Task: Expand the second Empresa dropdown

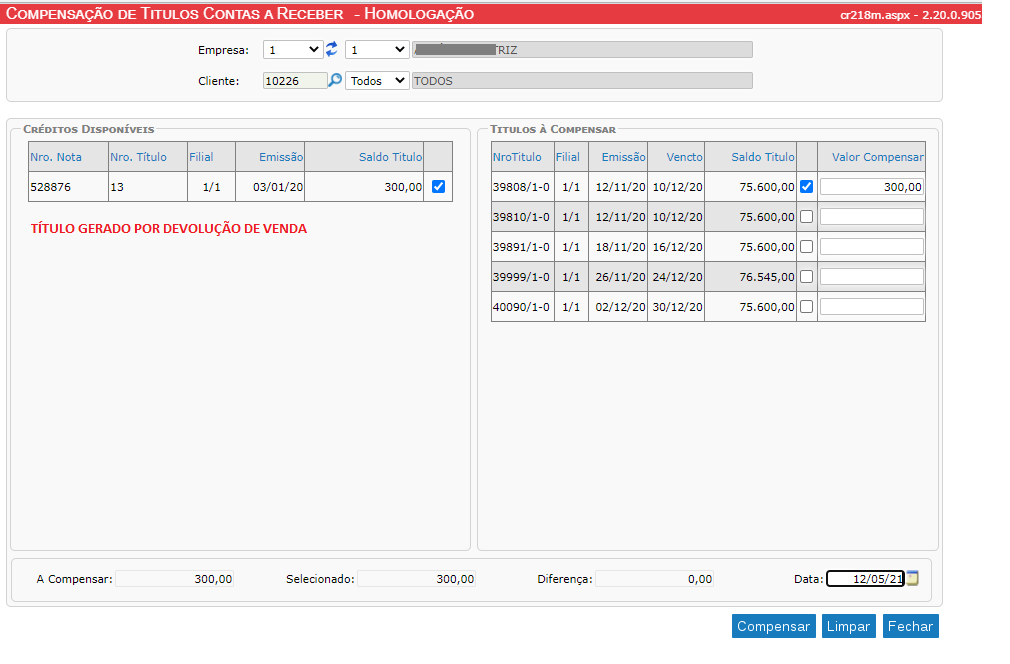Action: click(x=377, y=50)
